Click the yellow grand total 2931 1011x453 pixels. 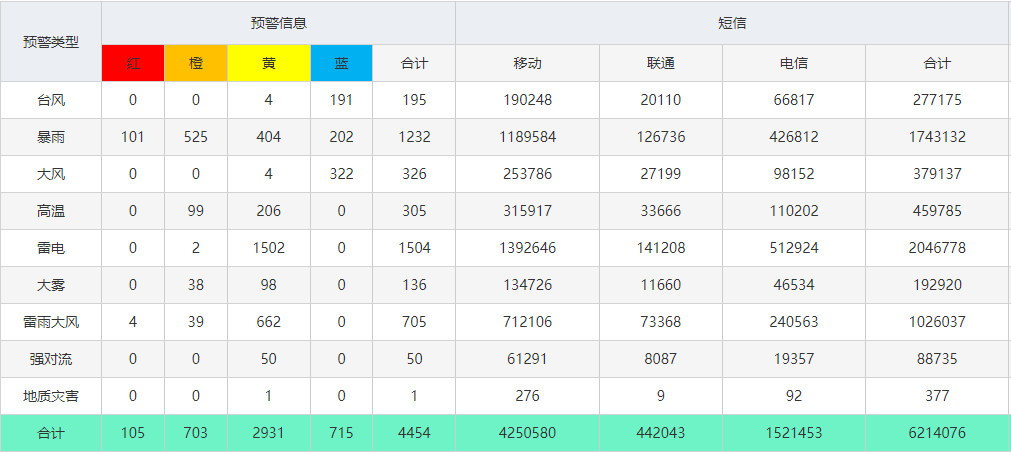269,433
